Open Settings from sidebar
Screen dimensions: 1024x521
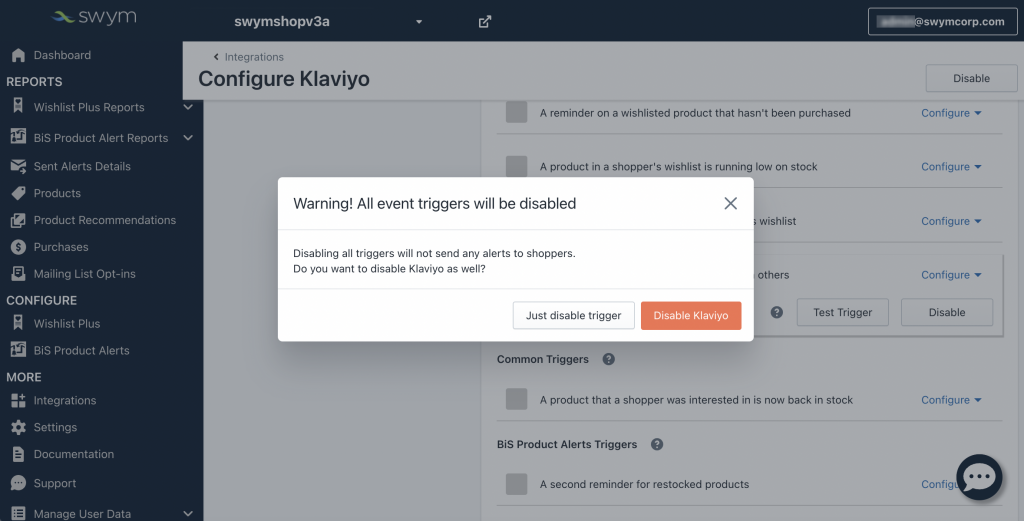(x=56, y=428)
